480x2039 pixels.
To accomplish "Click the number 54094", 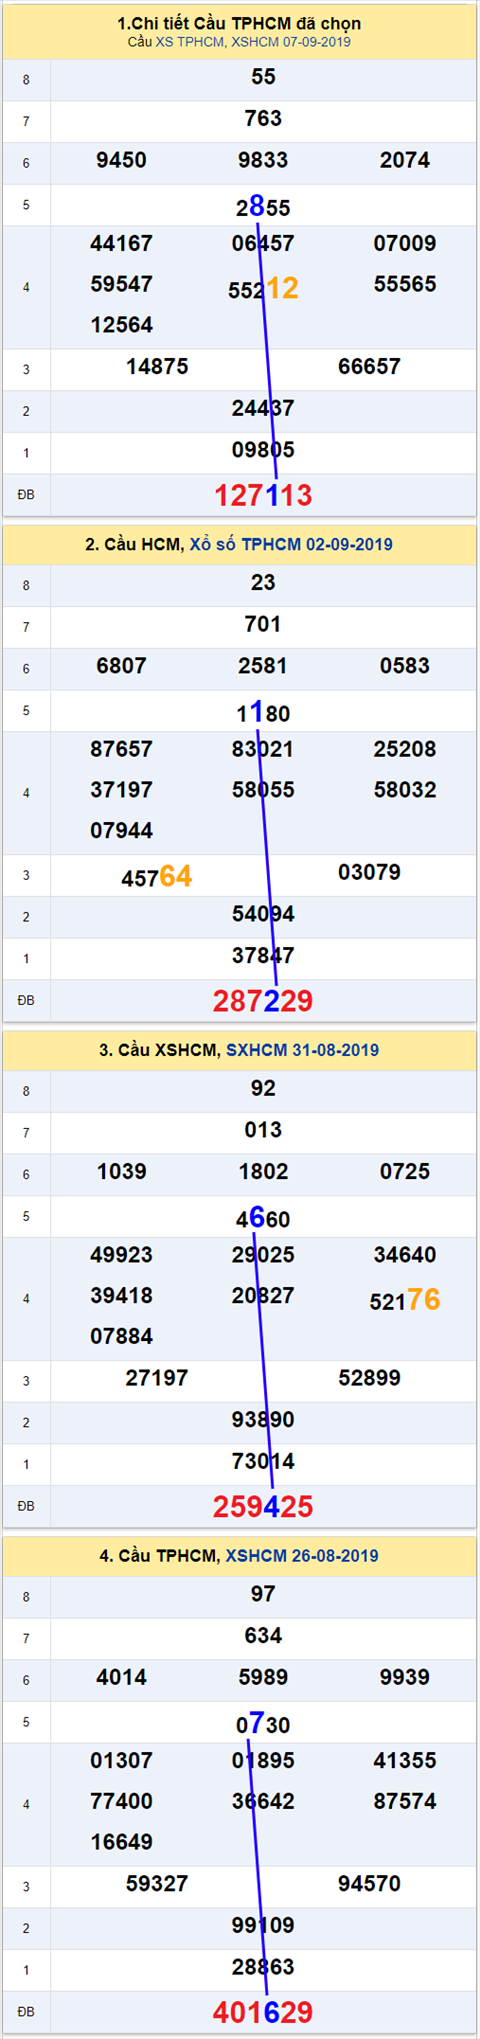I will point(263,914).
